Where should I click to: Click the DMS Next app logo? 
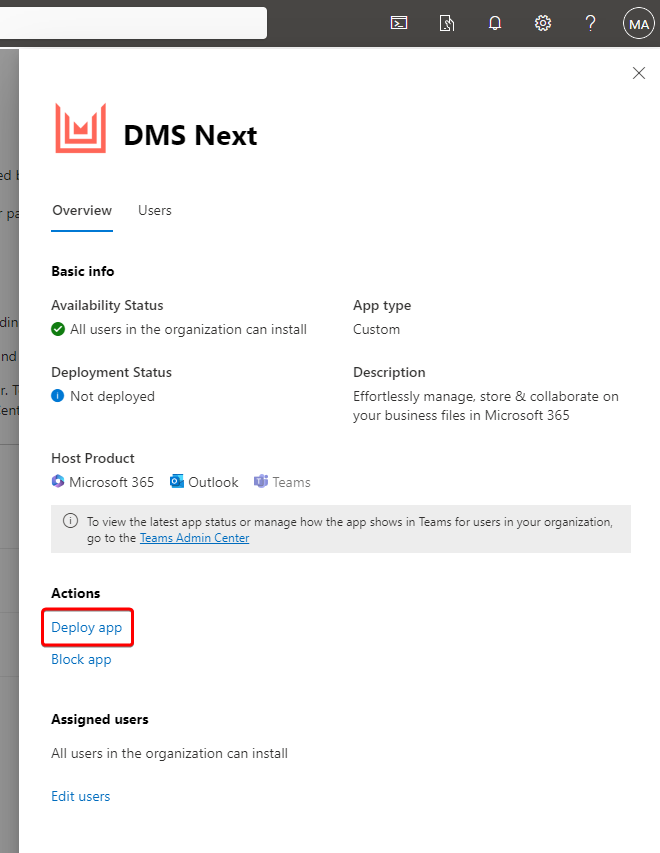click(x=78, y=128)
